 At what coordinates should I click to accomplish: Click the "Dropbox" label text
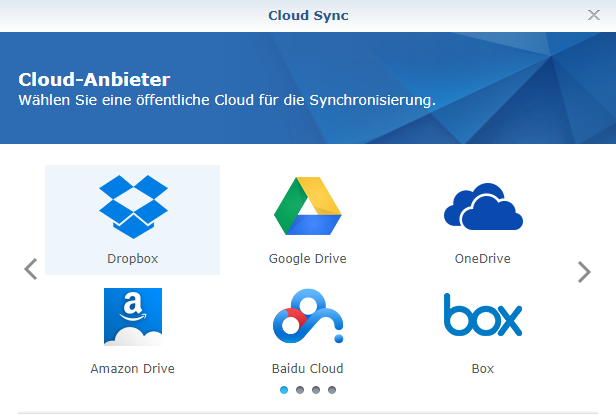tap(133, 258)
